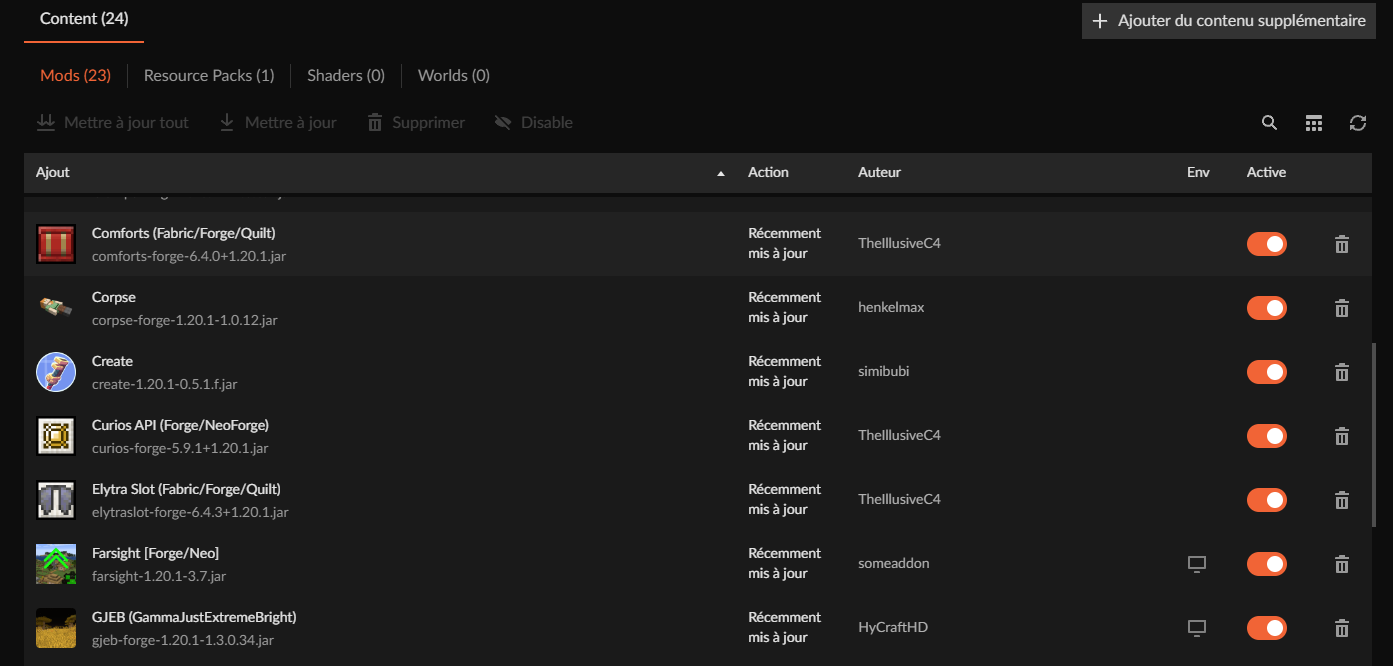Delete GJEB mod via trash icon
This screenshot has height=666, width=1393.
click(x=1342, y=628)
